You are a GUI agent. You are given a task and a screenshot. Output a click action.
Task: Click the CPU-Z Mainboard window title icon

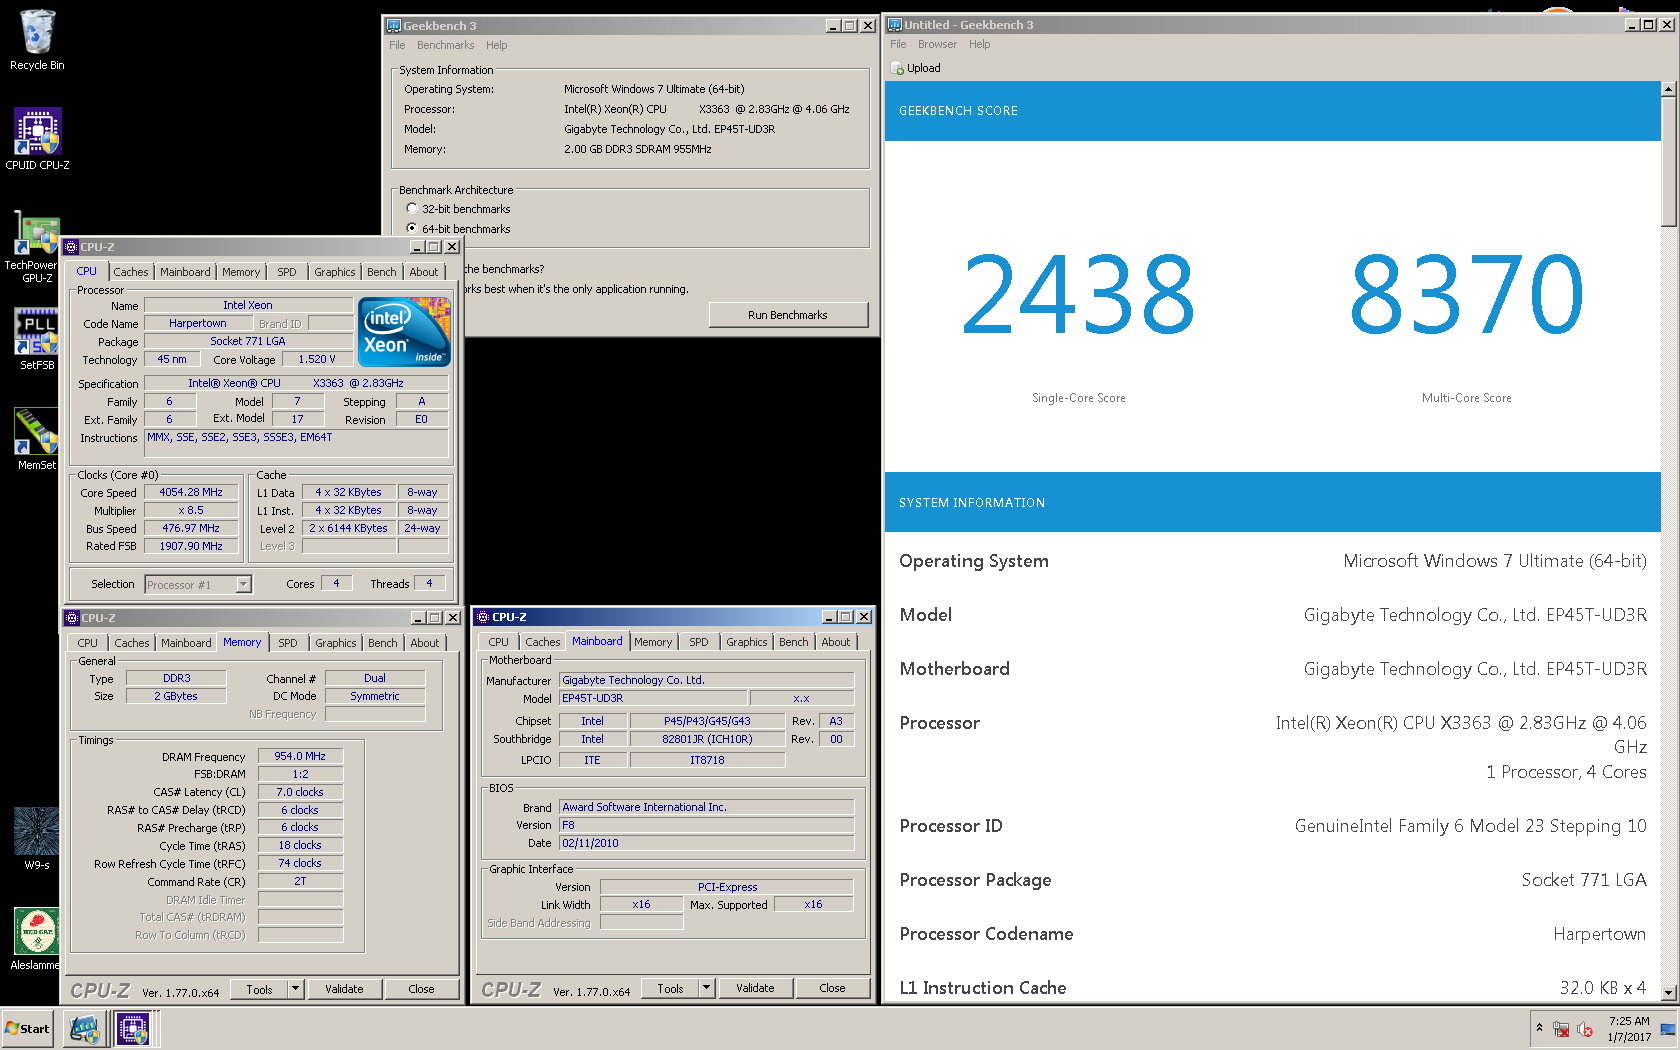coord(482,617)
